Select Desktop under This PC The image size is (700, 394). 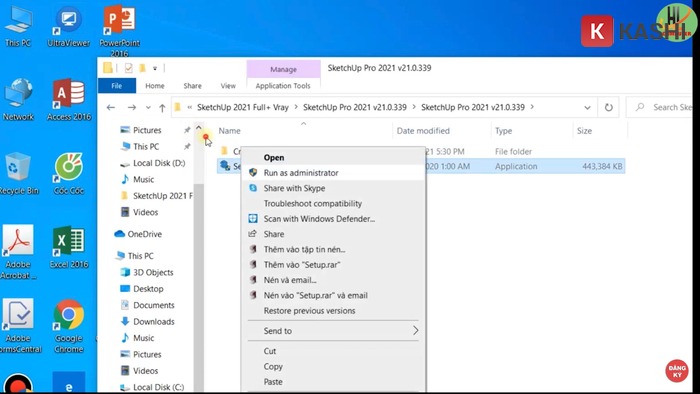pyautogui.click(x=142, y=289)
